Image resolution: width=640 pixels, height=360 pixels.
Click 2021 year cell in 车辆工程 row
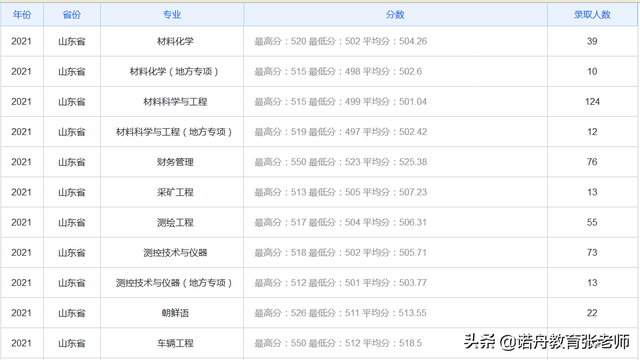click(21, 343)
